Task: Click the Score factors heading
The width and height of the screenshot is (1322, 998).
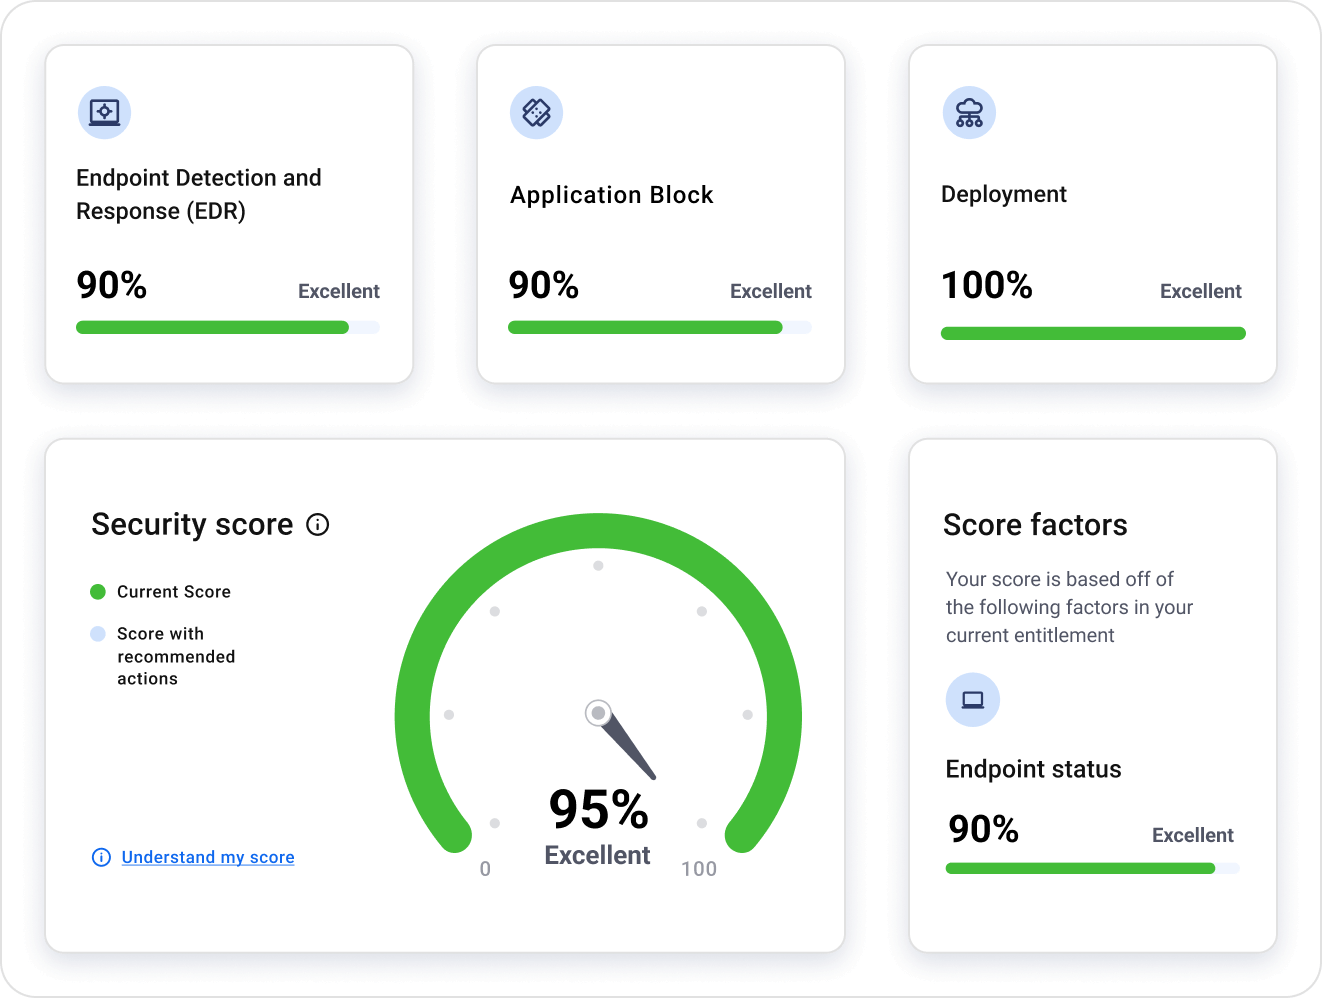Action: [x=1035, y=525]
